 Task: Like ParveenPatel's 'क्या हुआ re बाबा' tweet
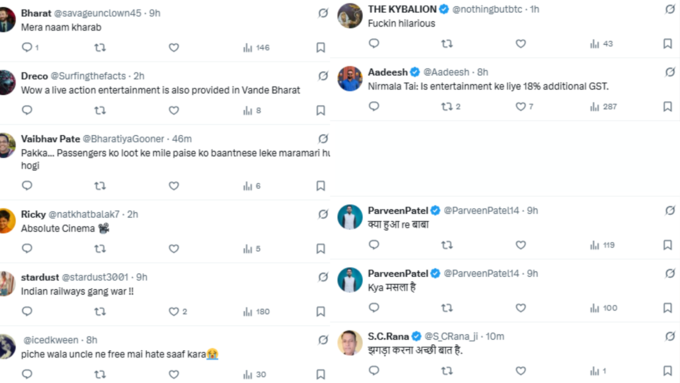coord(520,245)
